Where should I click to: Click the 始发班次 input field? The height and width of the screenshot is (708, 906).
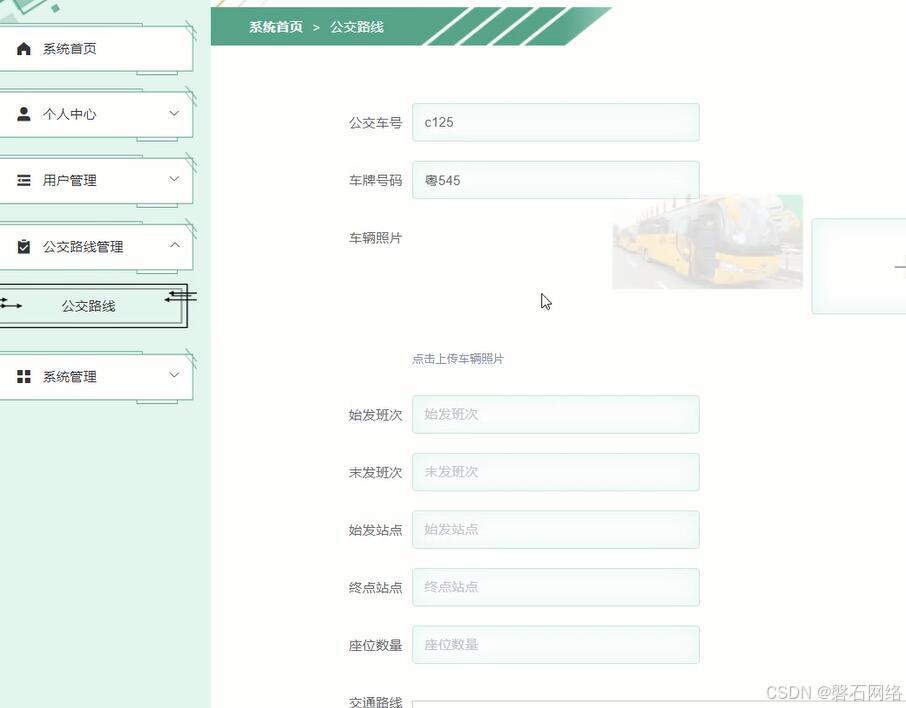555,414
